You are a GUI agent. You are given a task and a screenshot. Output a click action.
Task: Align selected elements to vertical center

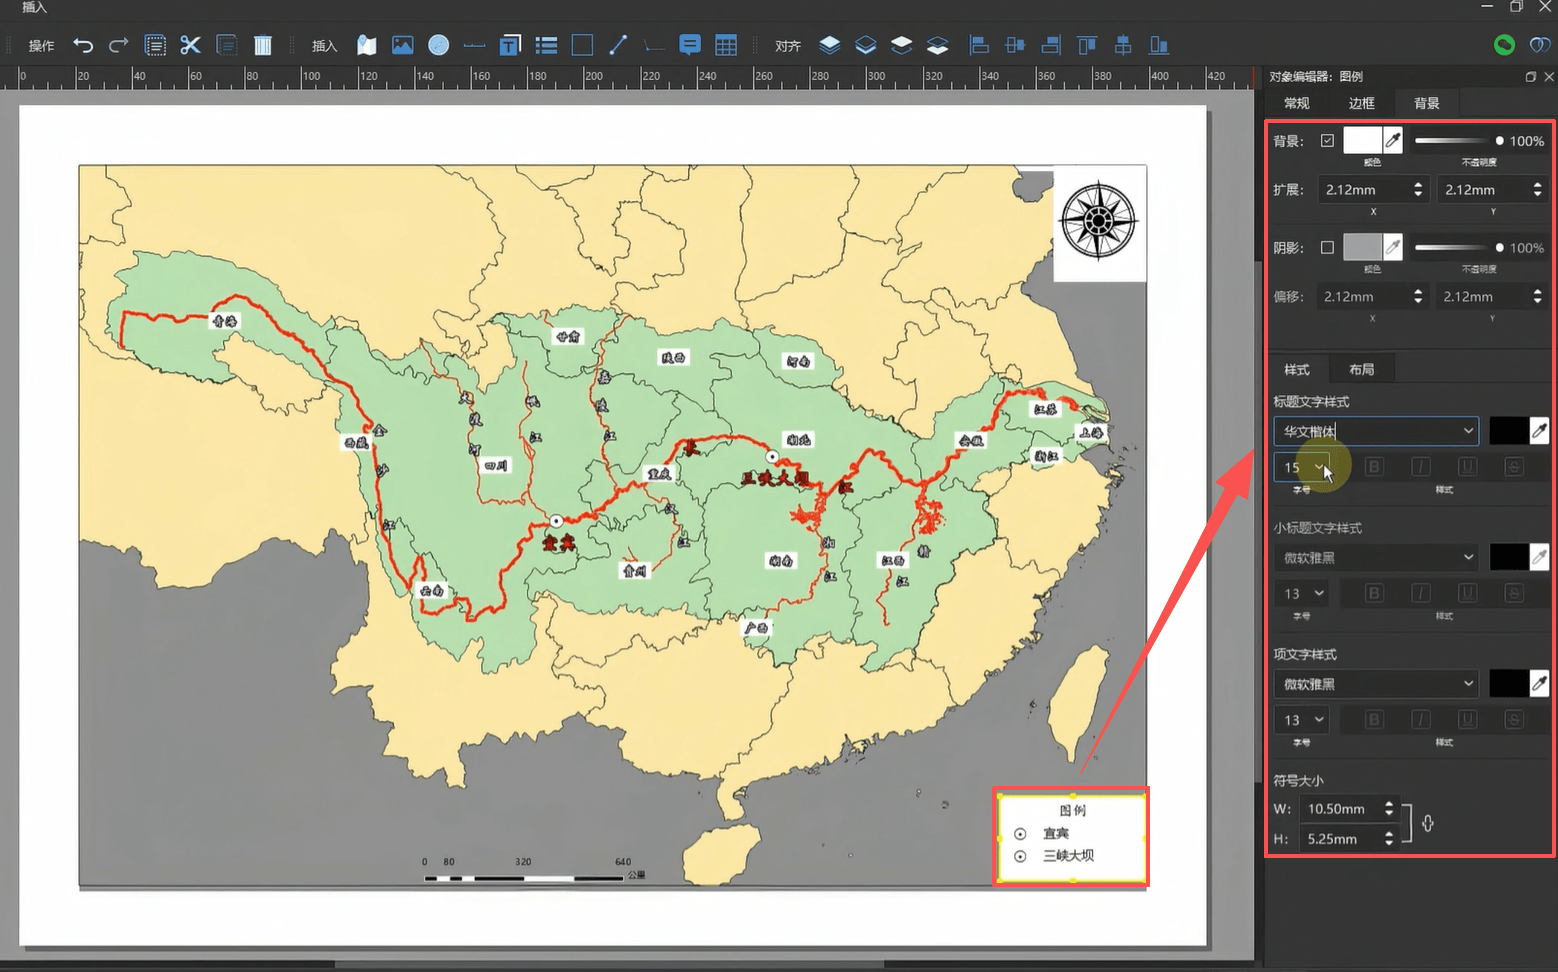[x=1123, y=45]
